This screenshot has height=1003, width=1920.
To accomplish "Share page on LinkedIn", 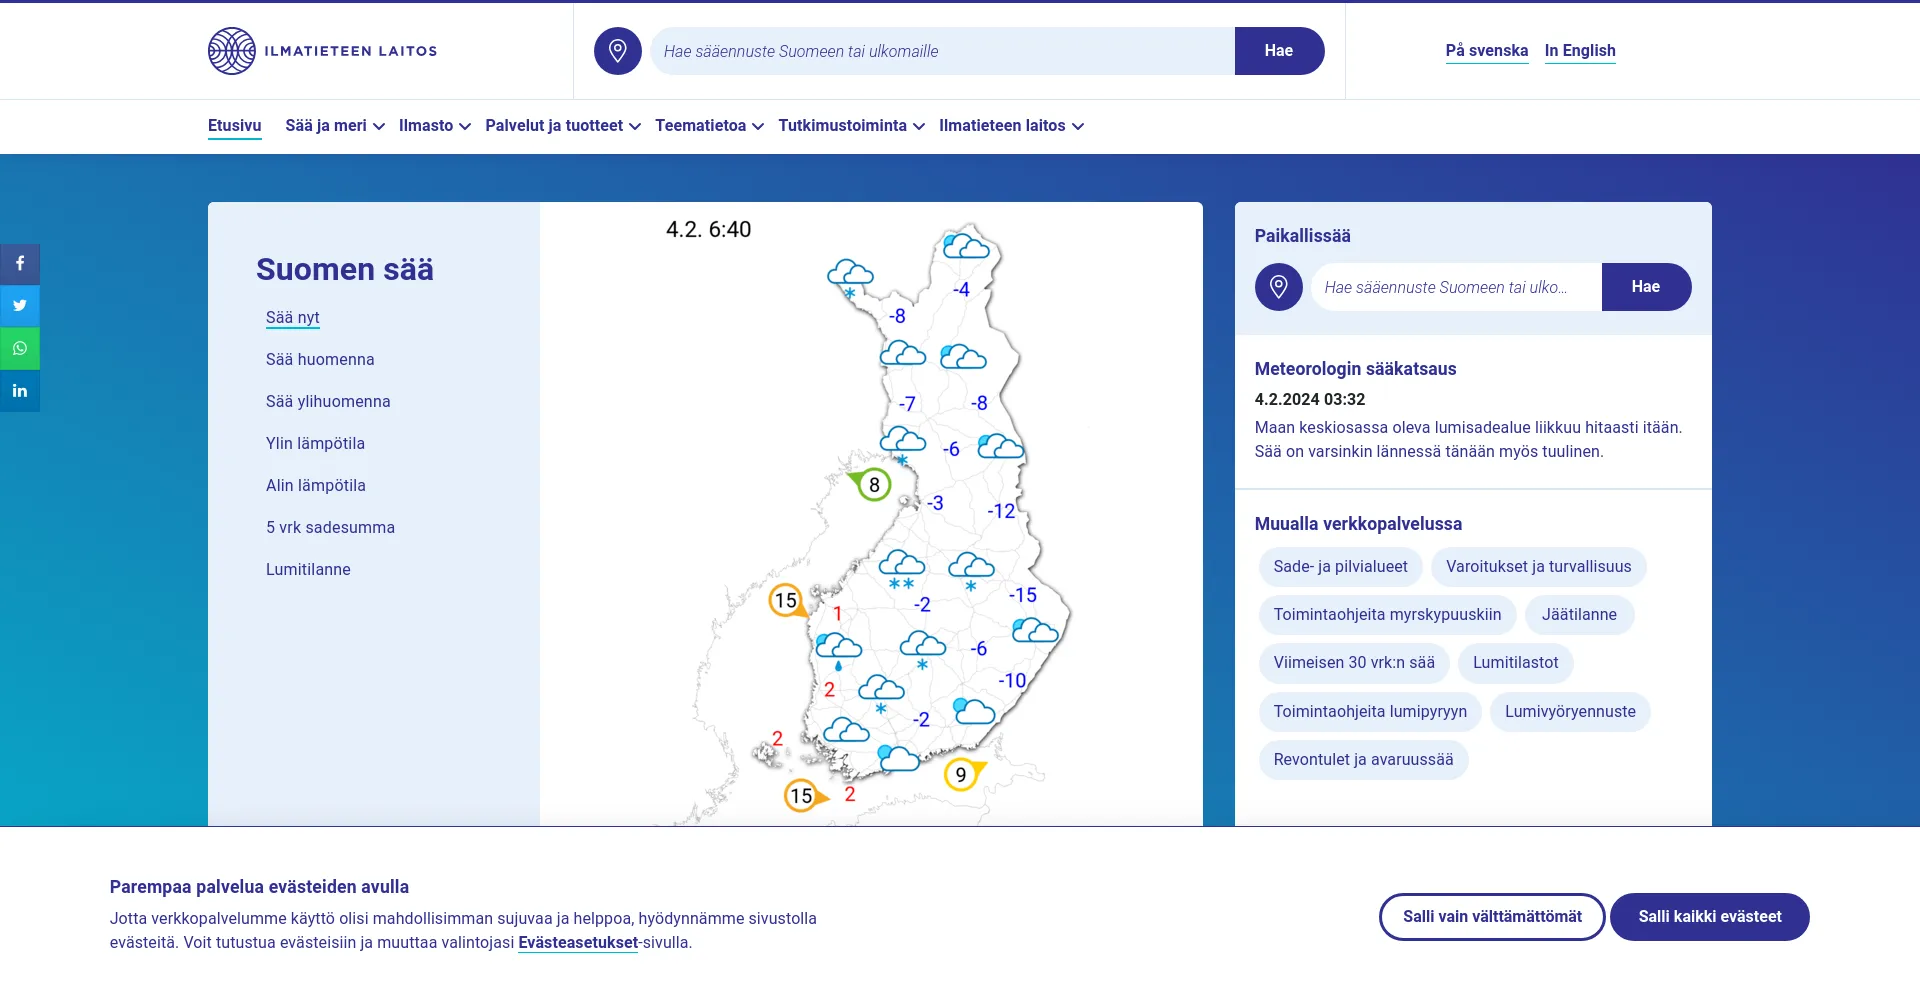I will pyautogui.click(x=20, y=391).
